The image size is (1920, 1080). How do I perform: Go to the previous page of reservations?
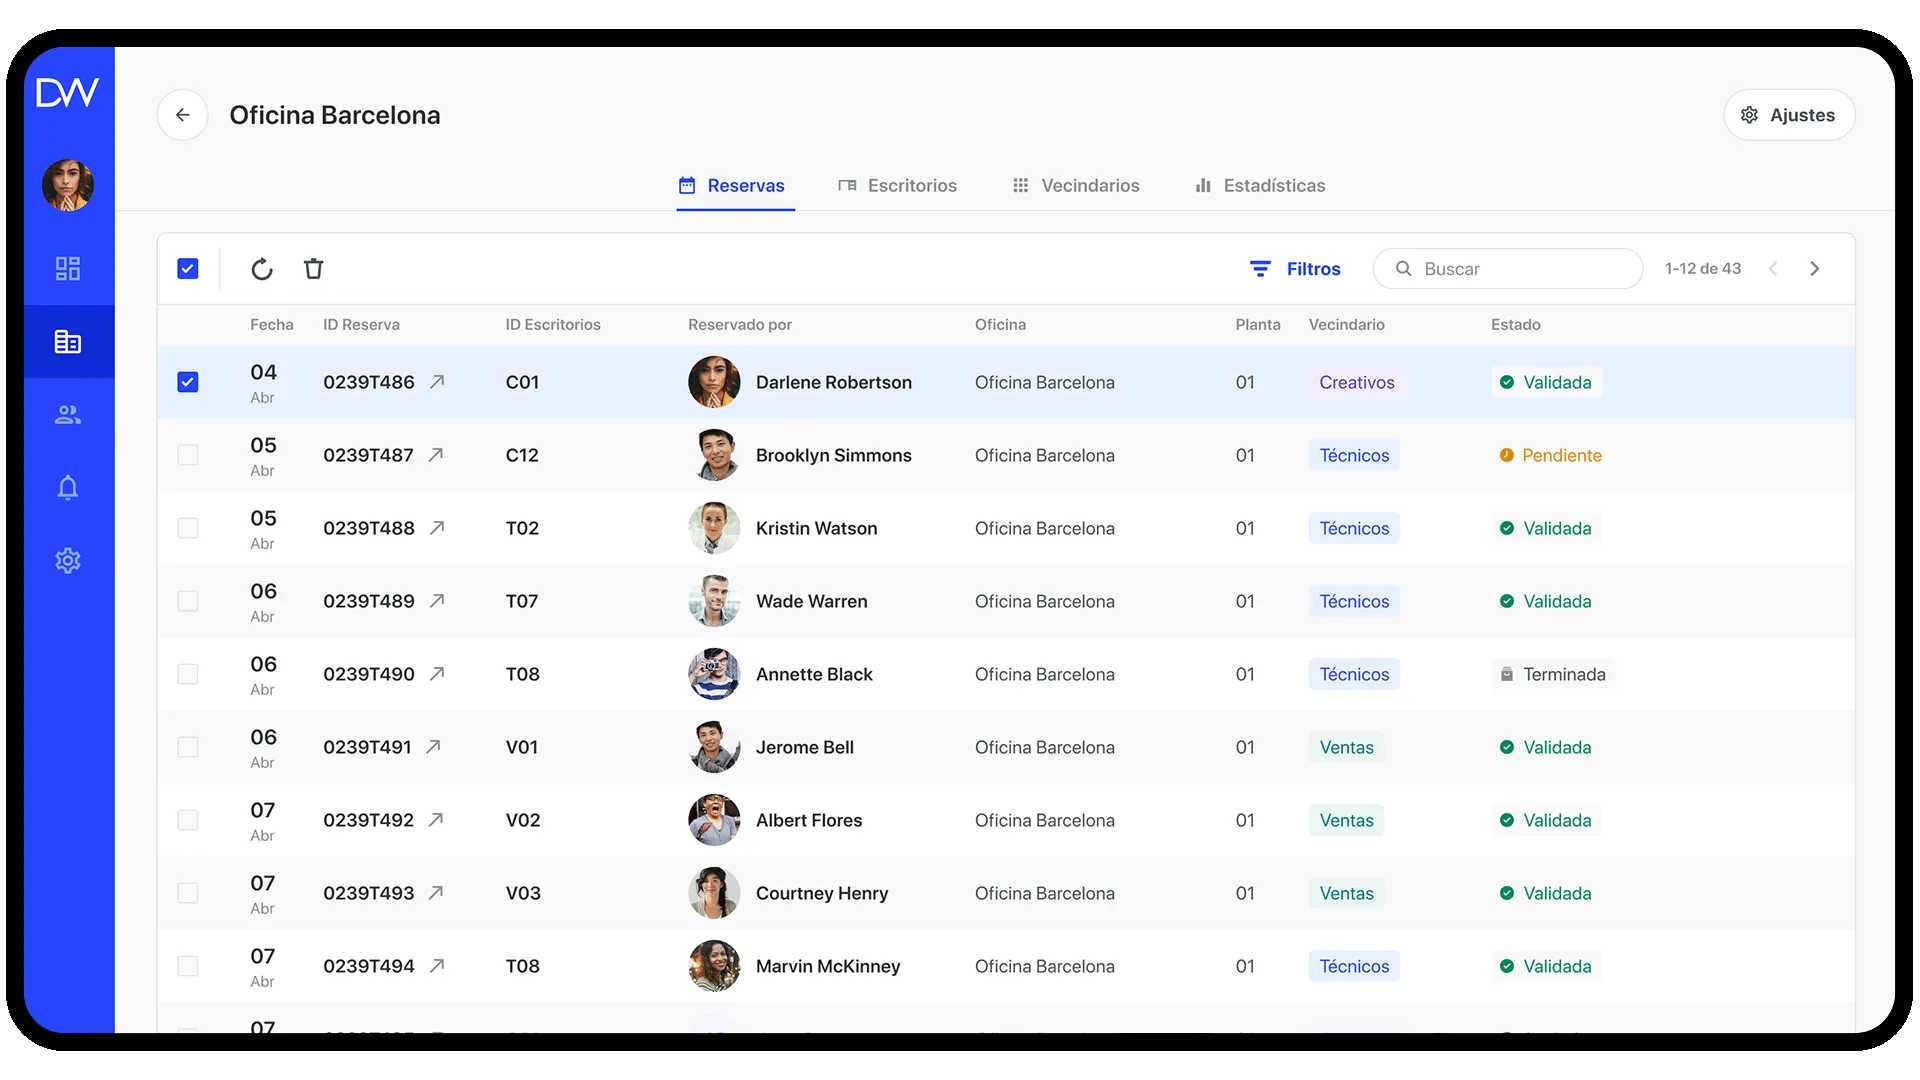pos(1773,268)
